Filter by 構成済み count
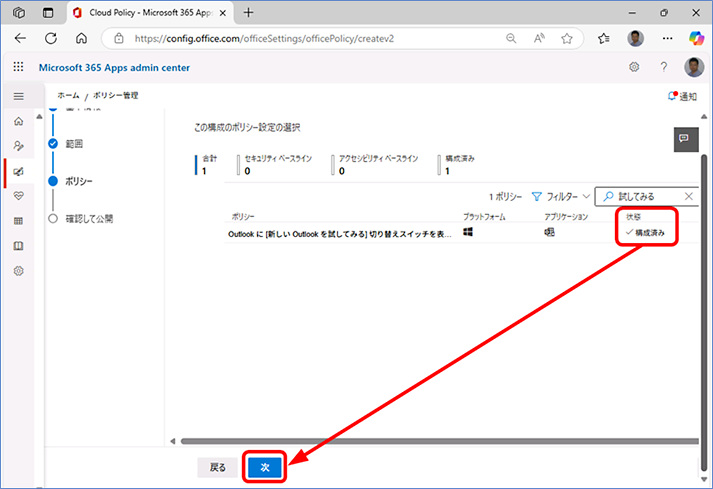This screenshot has height=489, width=713. pyautogui.click(x=457, y=165)
